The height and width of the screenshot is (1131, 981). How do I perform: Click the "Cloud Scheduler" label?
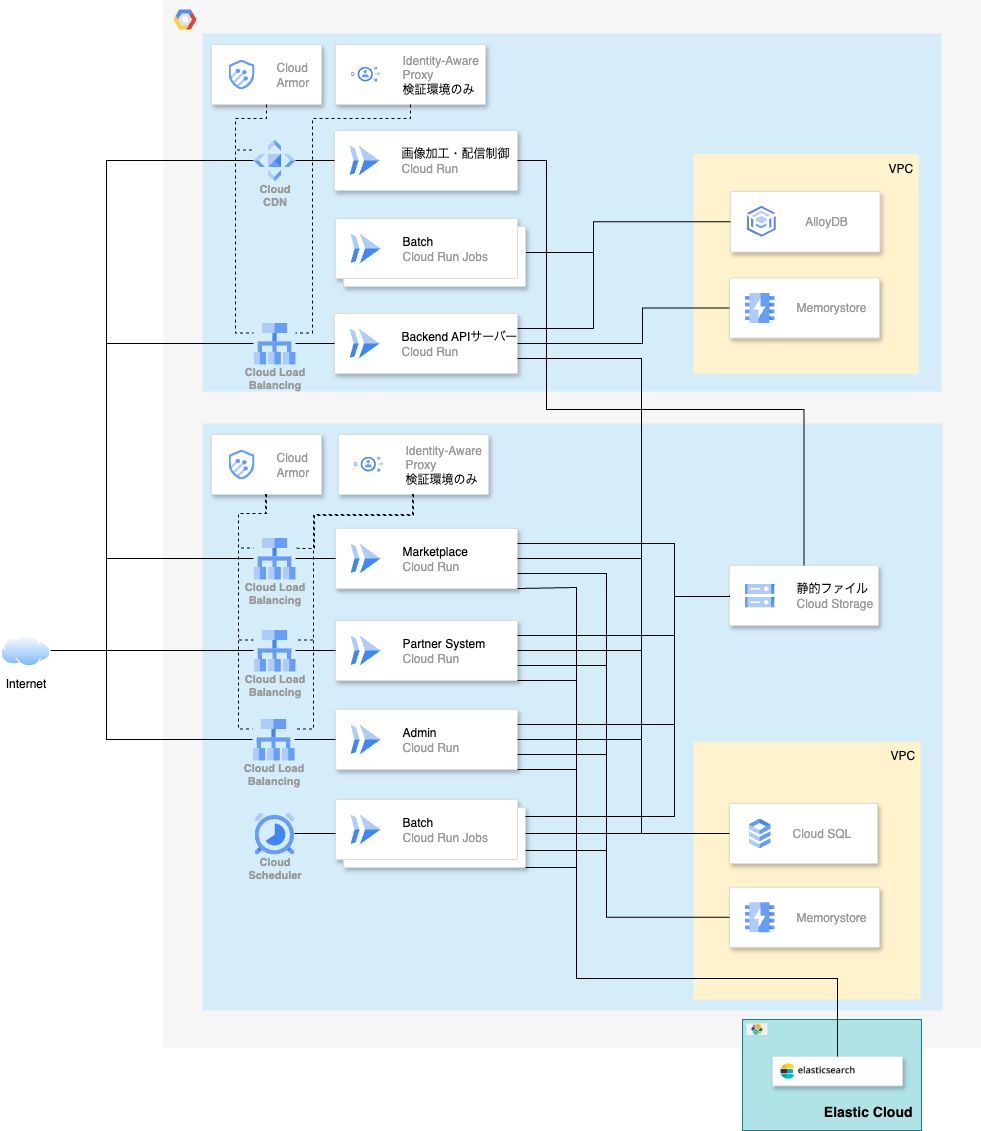point(275,868)
